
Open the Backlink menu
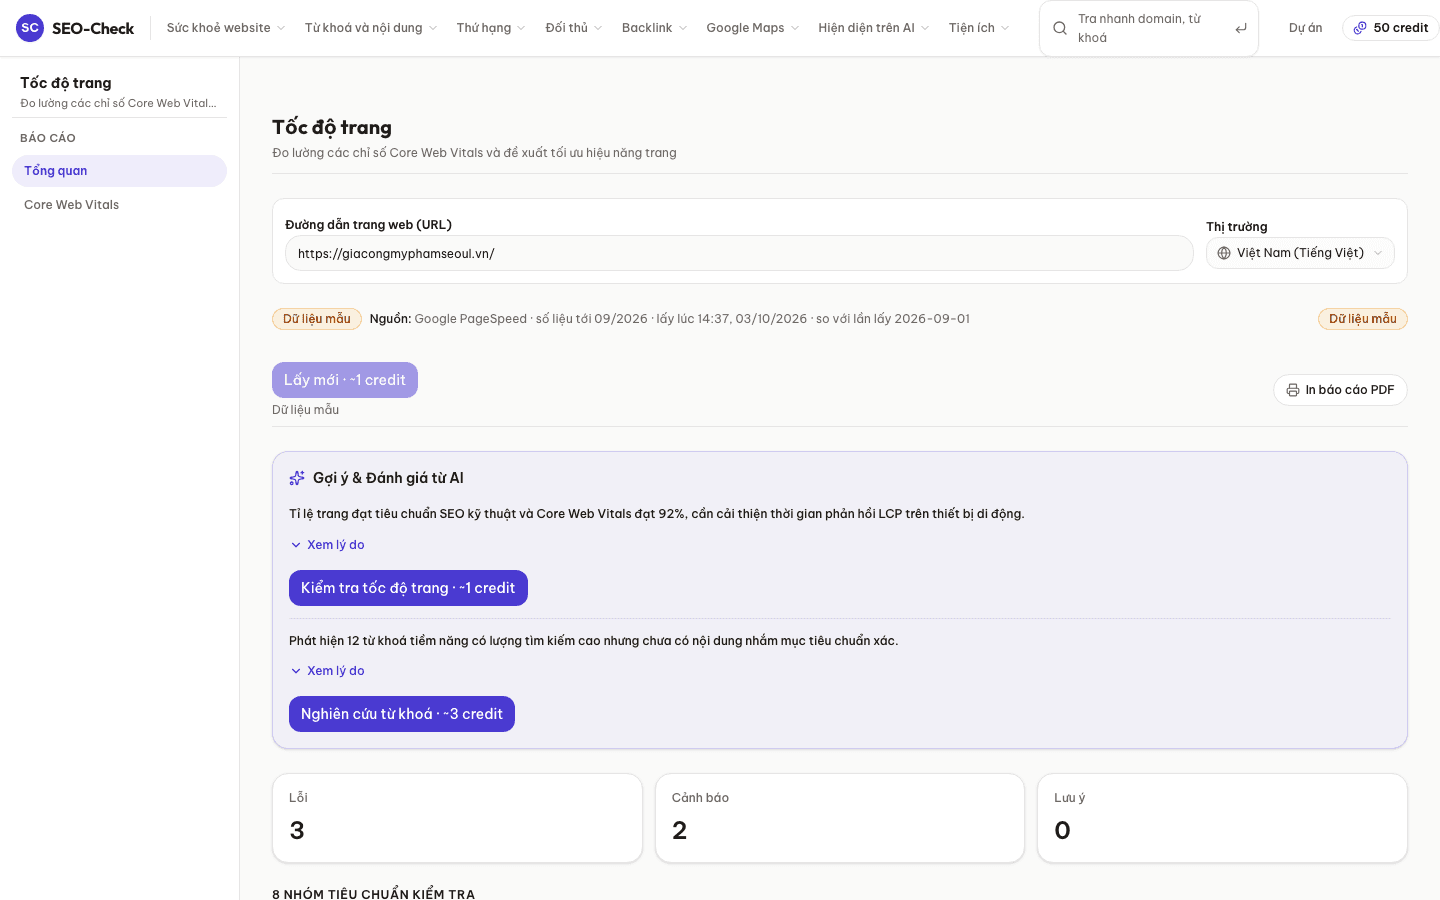click(654, 28)
